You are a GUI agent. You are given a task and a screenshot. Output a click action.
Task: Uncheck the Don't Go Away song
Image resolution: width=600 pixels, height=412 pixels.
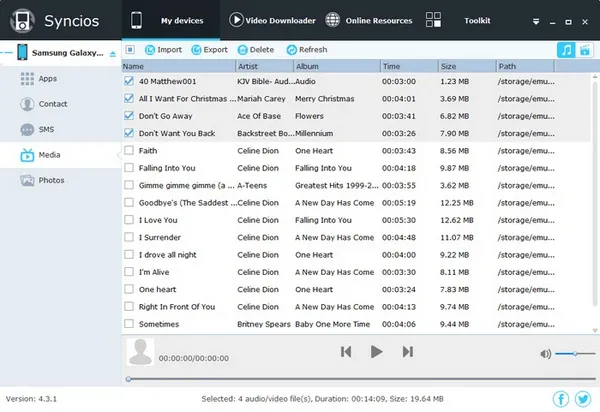128,116
